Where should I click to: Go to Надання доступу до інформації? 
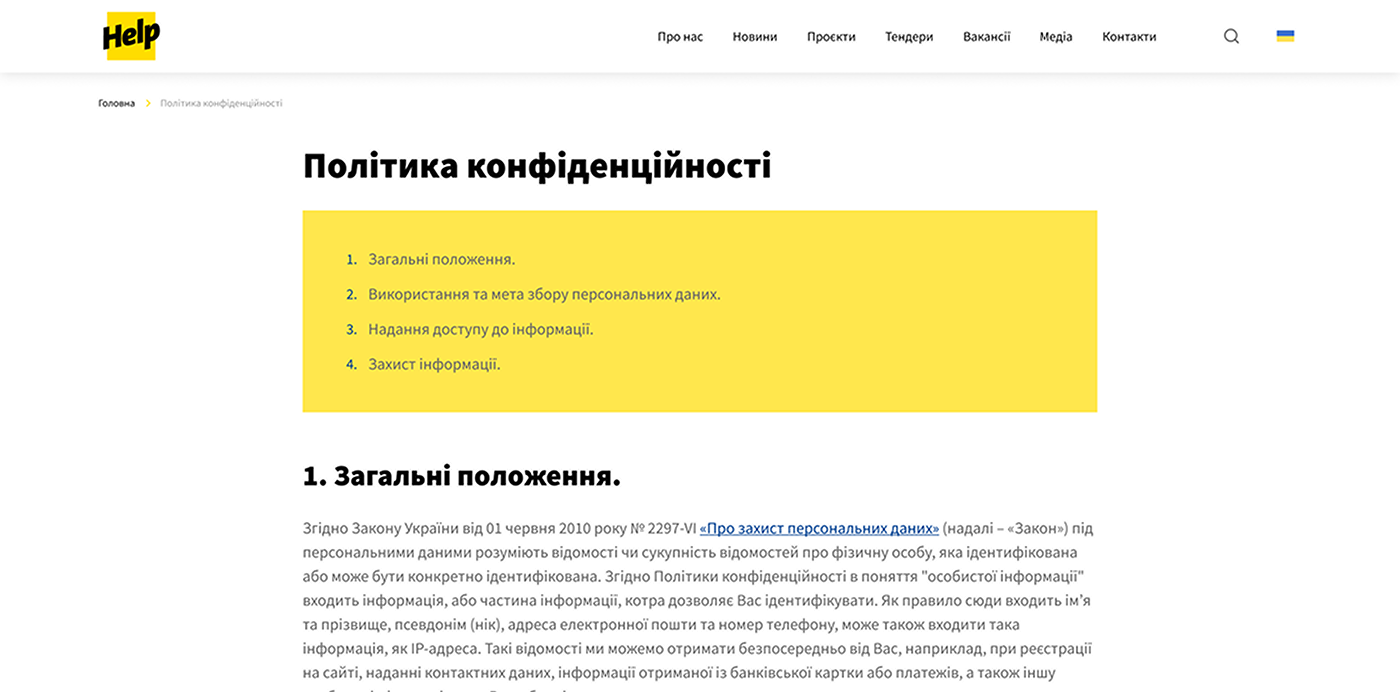[480, 329]
